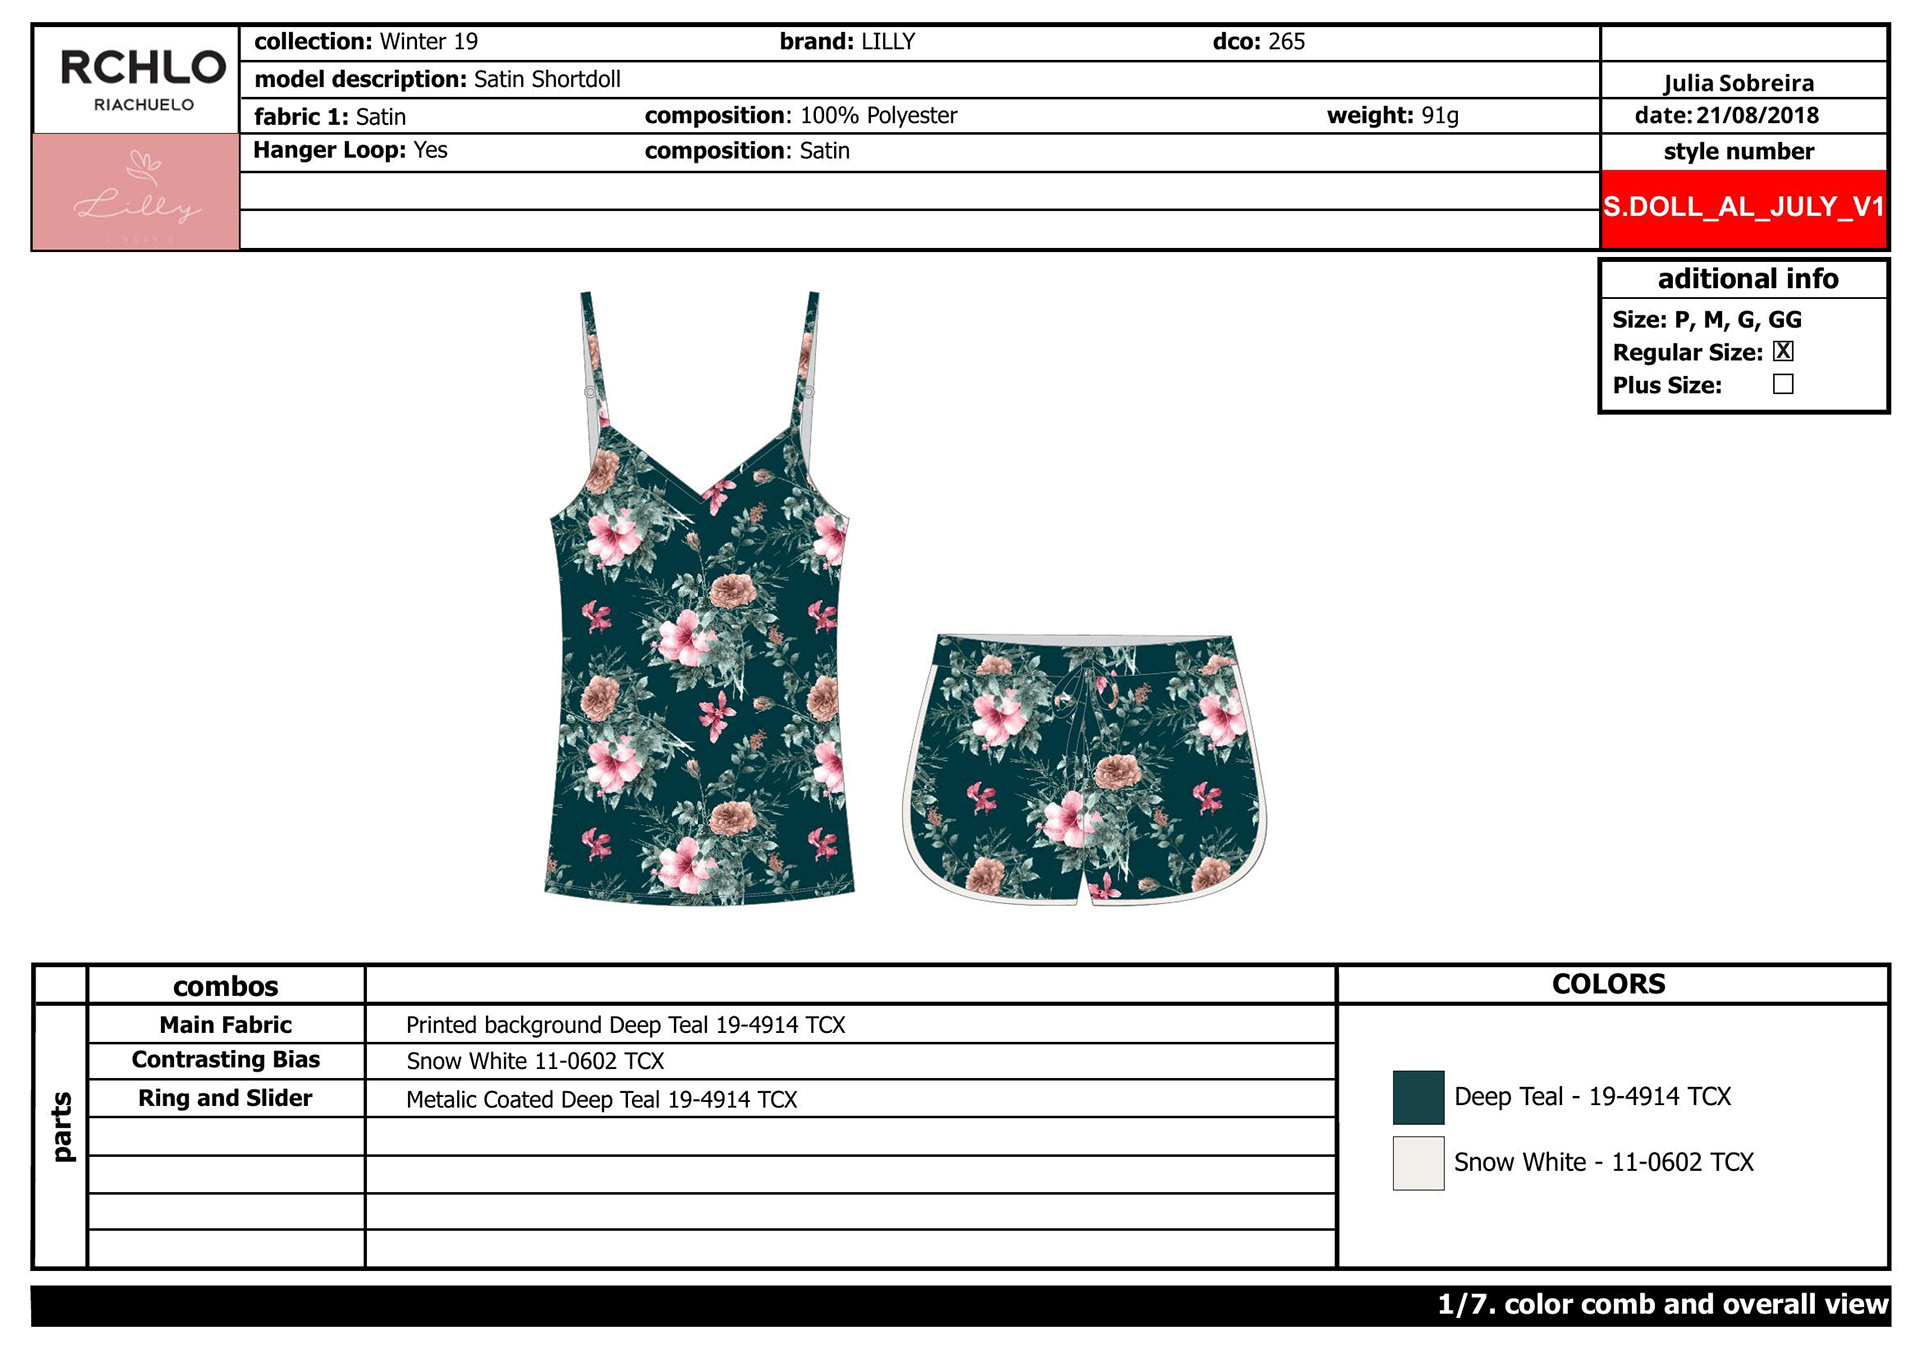The width and height of the screenshot is (1920, 1358).
Task: Click the combos column header
Action: [x=226, y=986]
